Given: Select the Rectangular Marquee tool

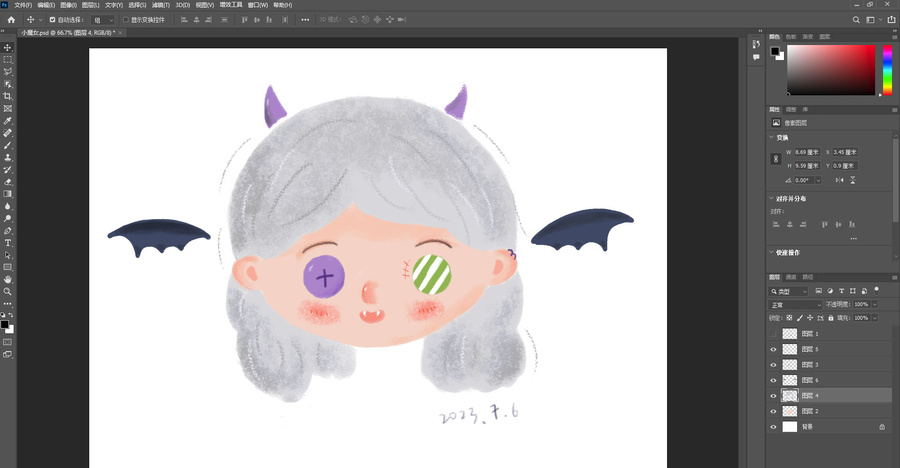Looking at the screenshot, I should [x=7, y=60].
